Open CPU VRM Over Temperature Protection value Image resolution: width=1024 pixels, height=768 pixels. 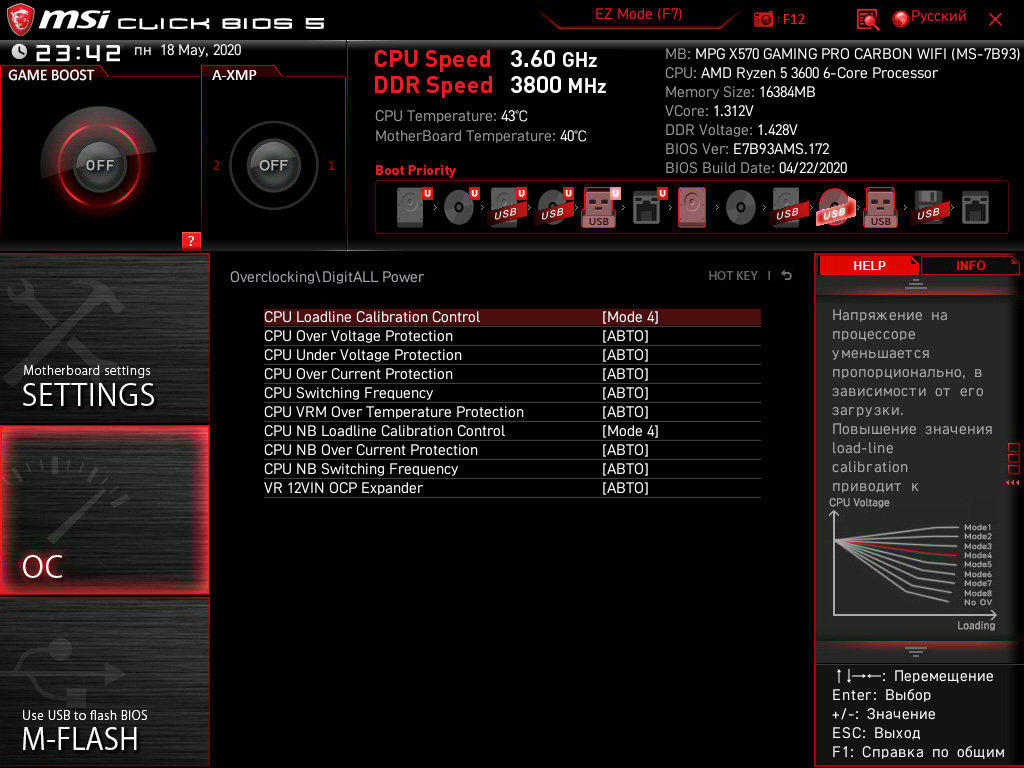pos(625,411)
